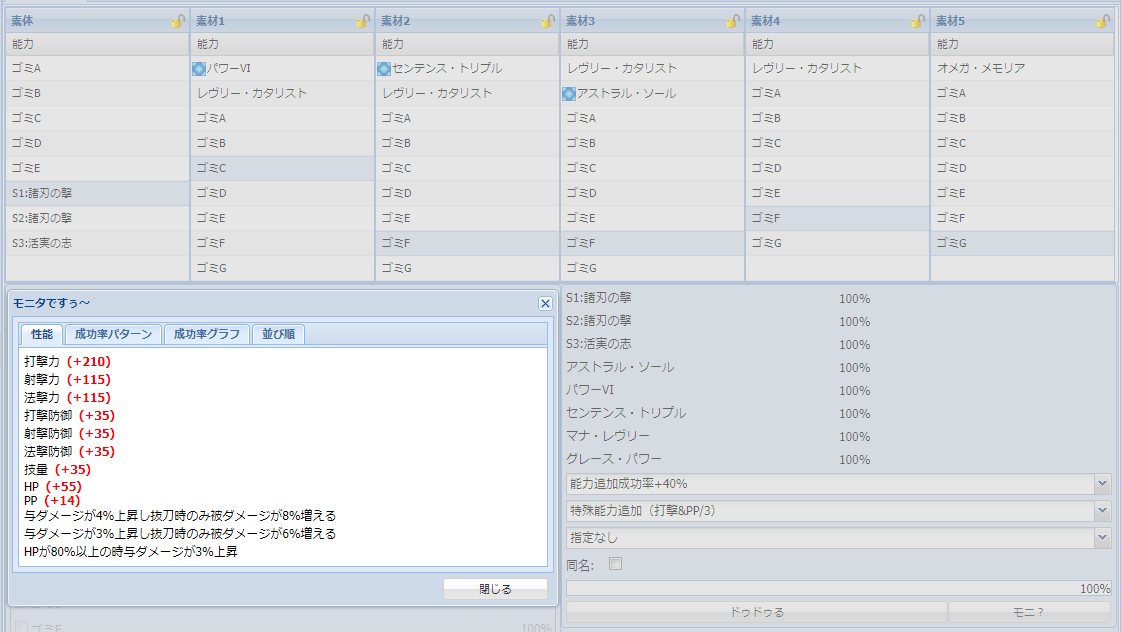The height and width of the screenshot is (632, 1121).
Task: Click the lock icon on 素材4 panel
Action: point(918,20)
